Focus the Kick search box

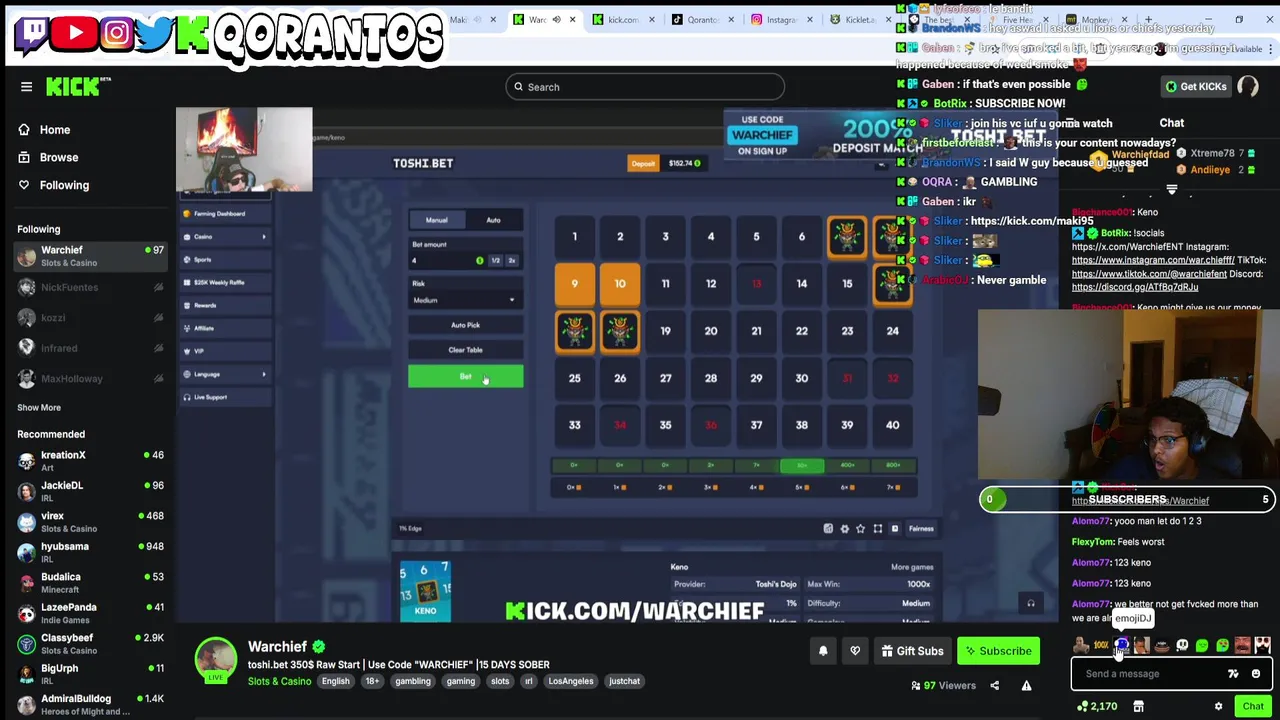pos(645,87)
